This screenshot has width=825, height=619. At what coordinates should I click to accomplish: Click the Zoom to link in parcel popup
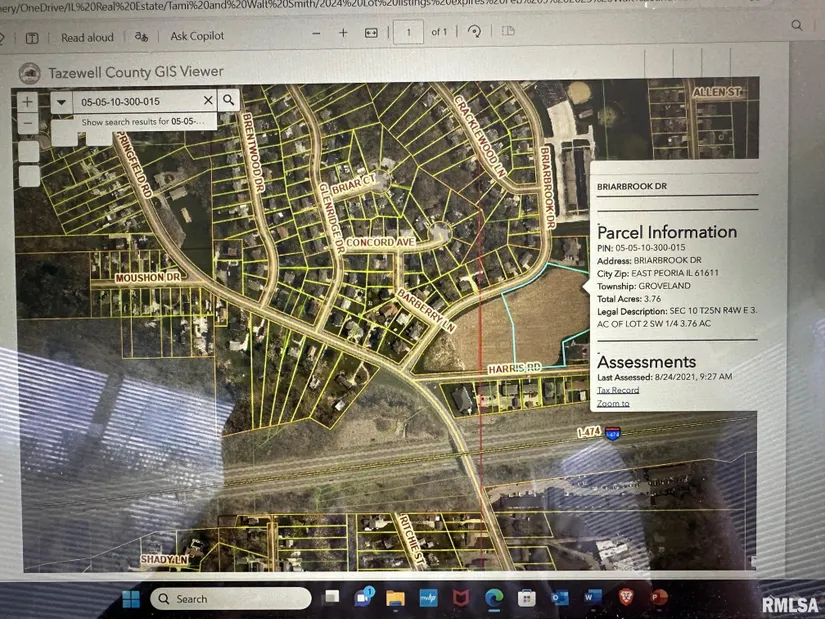tap(613, 403)
